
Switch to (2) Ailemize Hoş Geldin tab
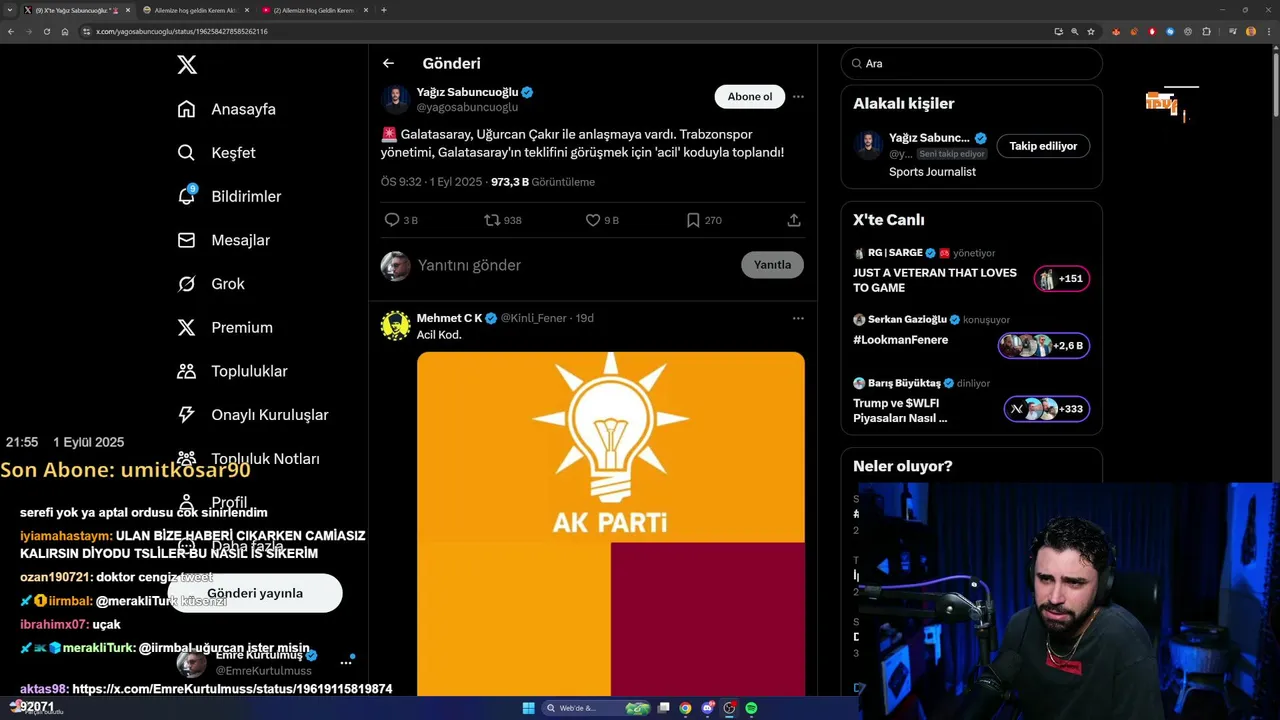315,10
